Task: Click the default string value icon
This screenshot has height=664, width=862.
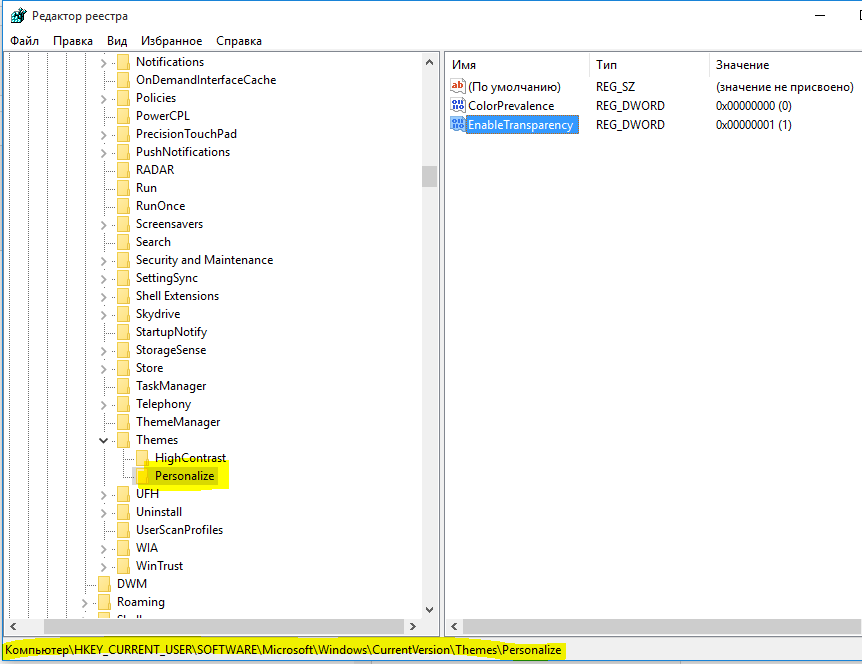Action: [x=458, y=87]
